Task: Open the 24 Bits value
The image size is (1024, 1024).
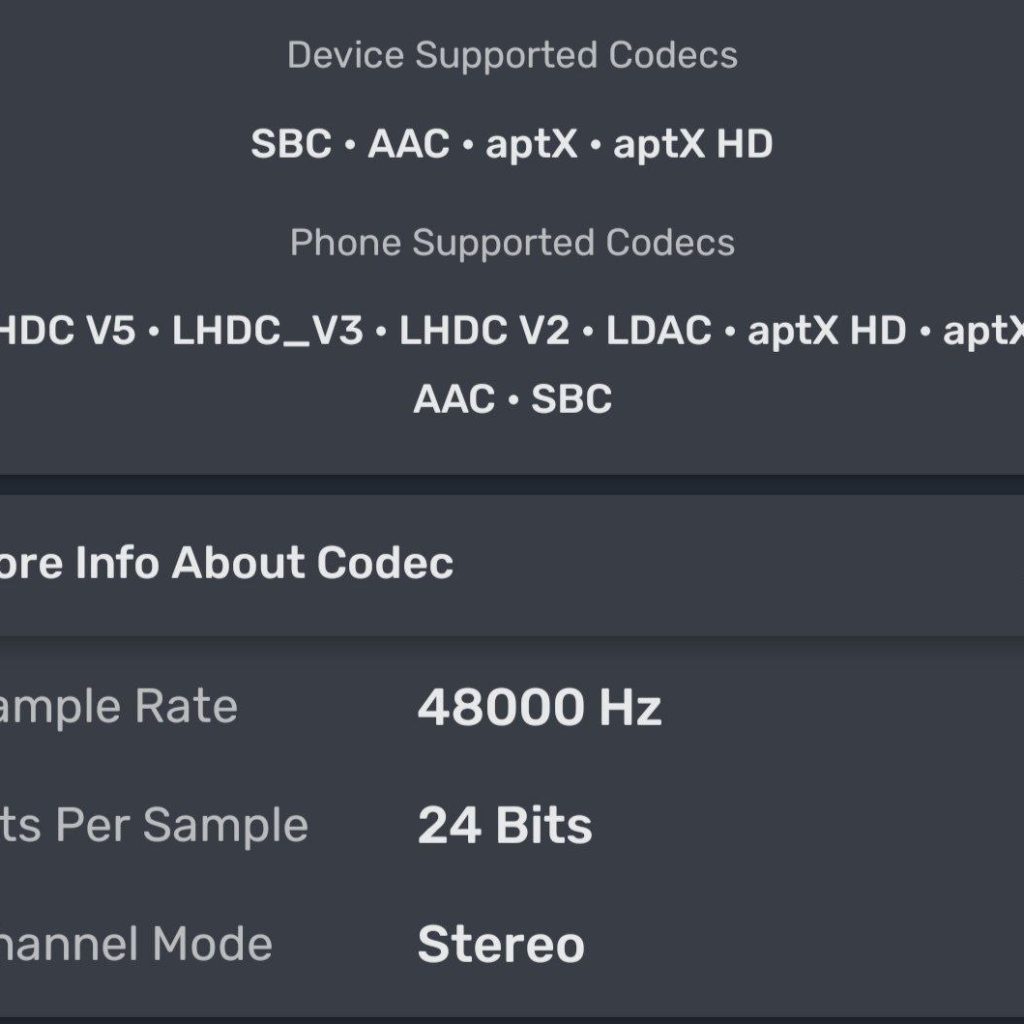Action: (x=504, y=827)
